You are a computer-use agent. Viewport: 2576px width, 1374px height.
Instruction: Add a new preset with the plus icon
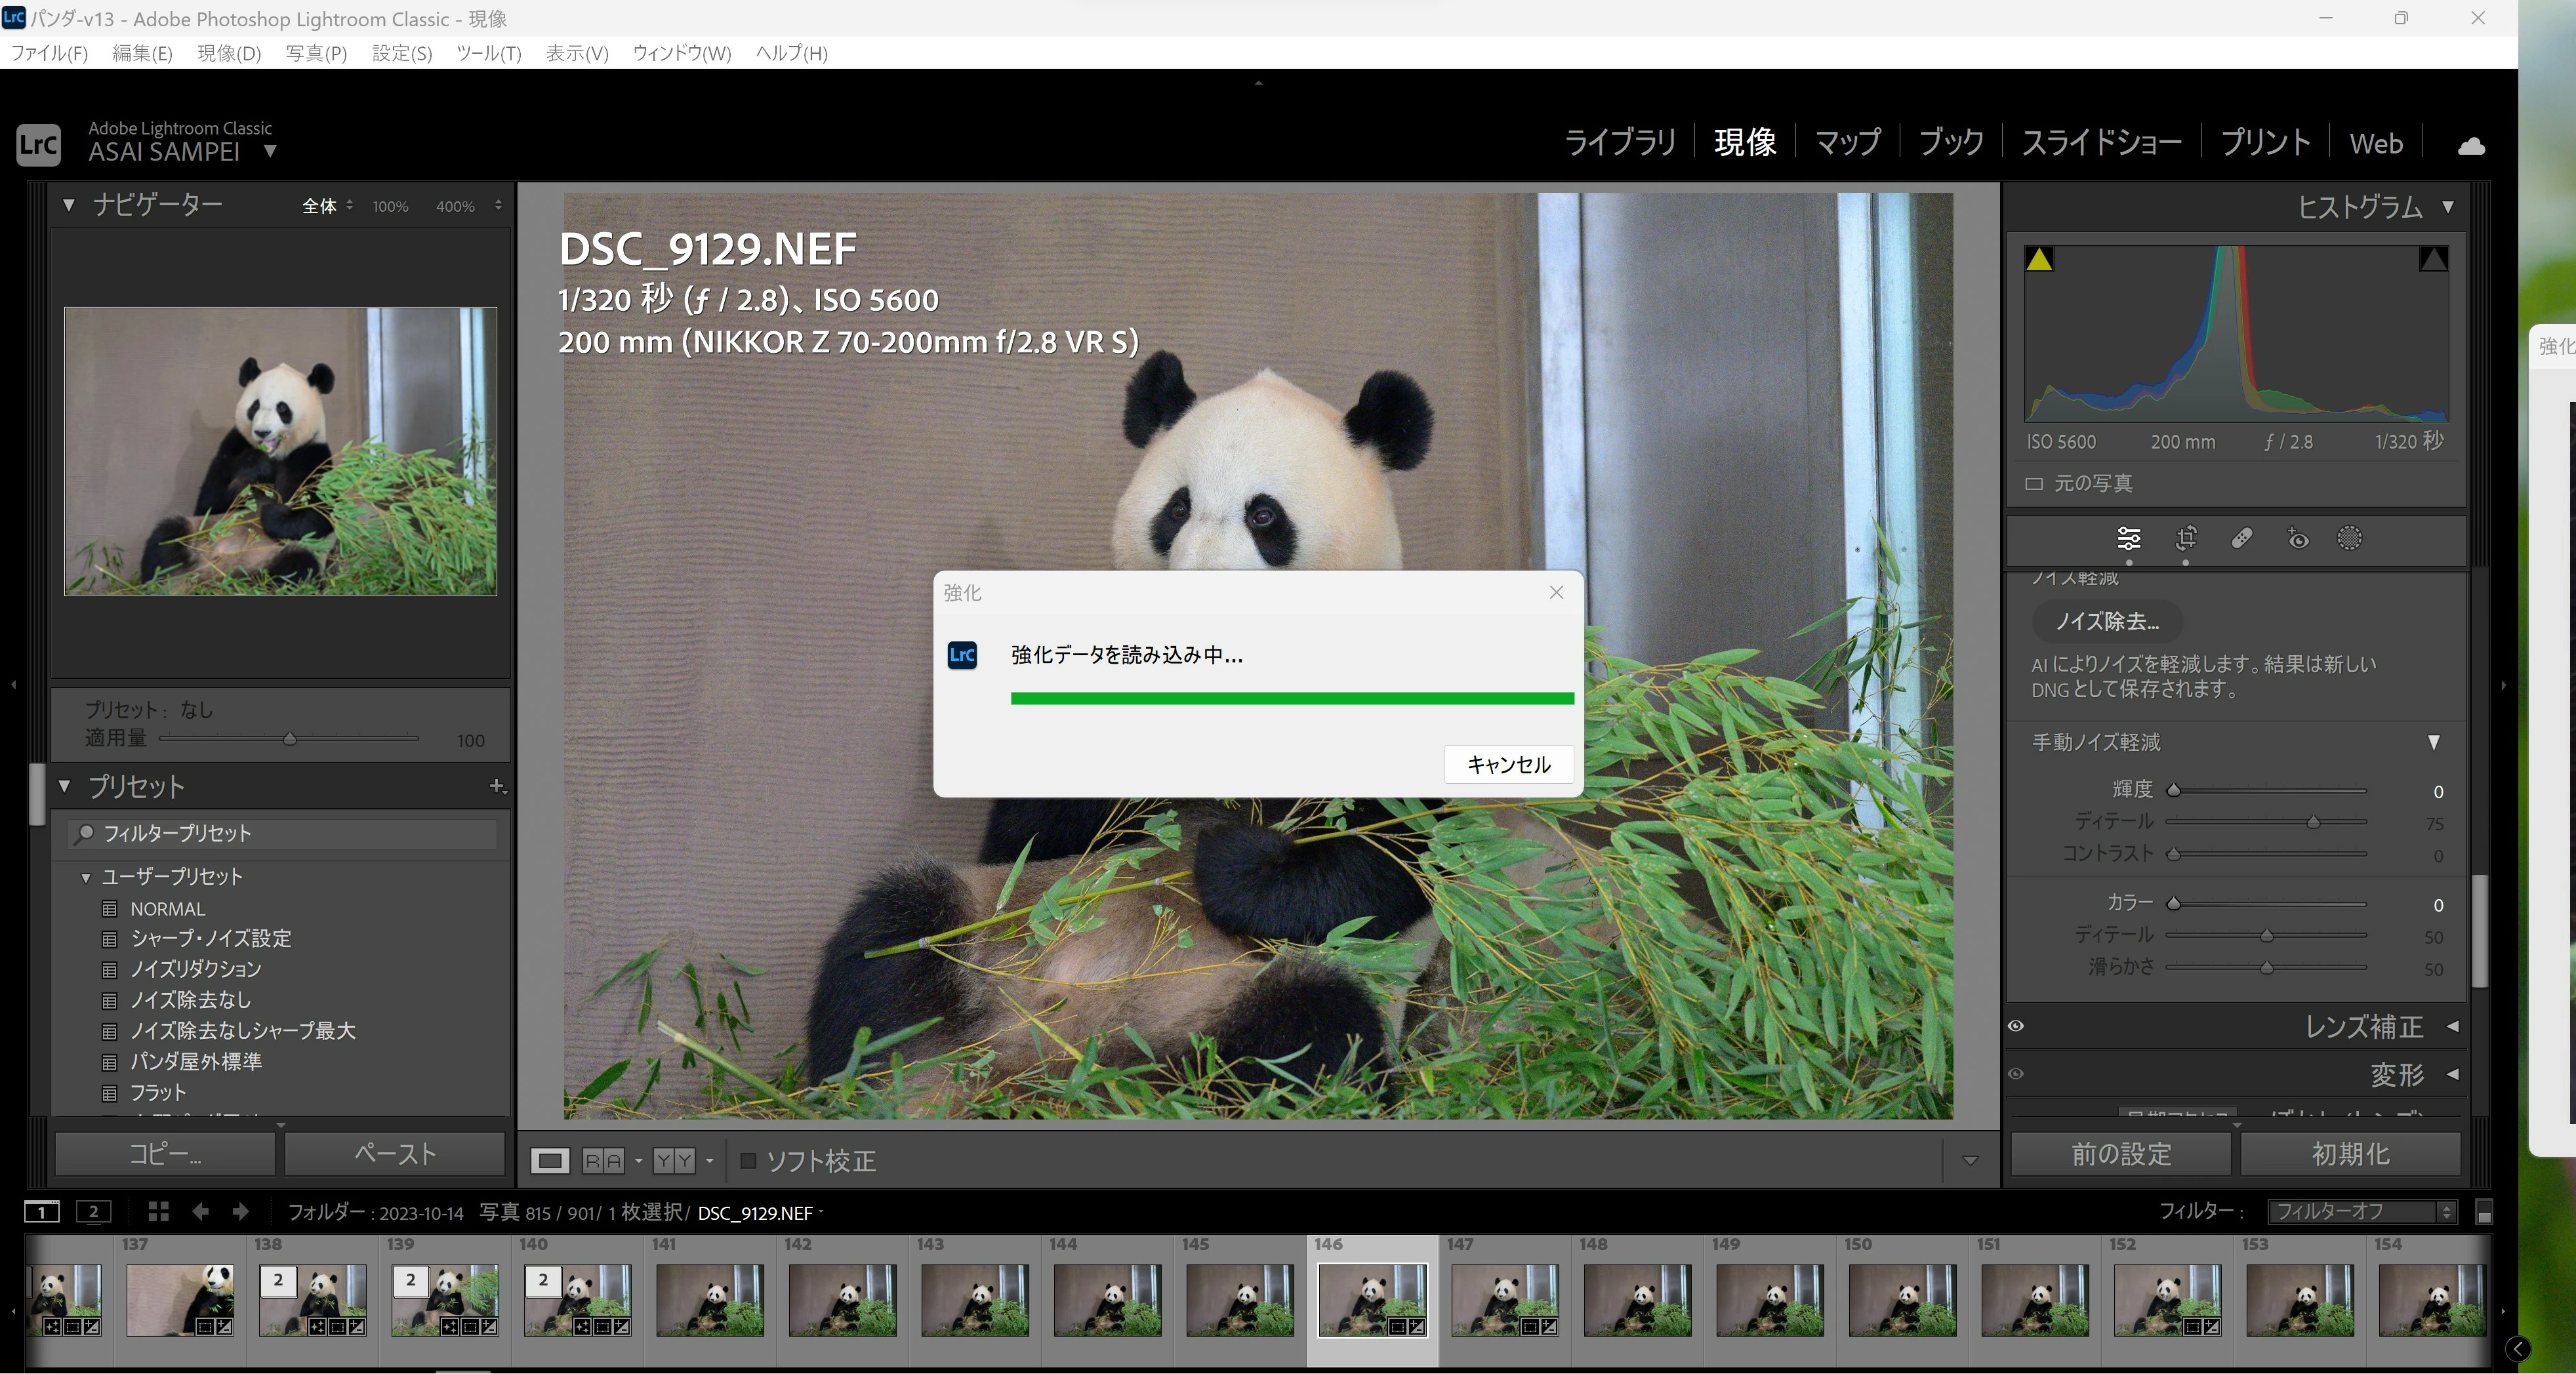(496, 786)
